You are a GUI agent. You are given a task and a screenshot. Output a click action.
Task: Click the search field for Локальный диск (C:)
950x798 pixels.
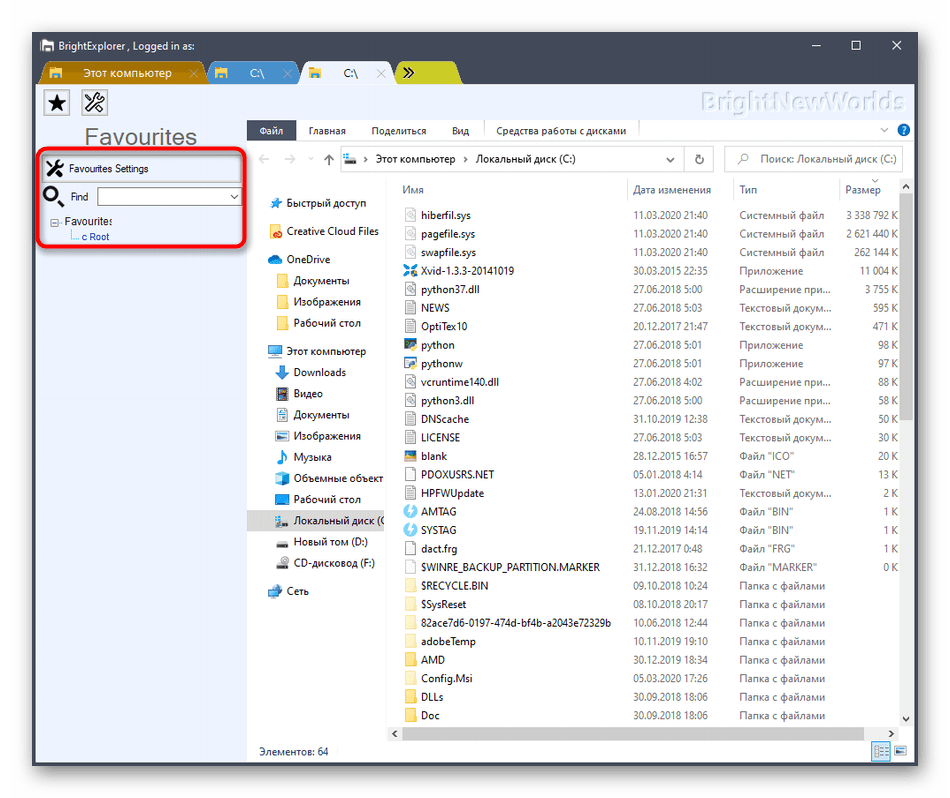[815, 160]
